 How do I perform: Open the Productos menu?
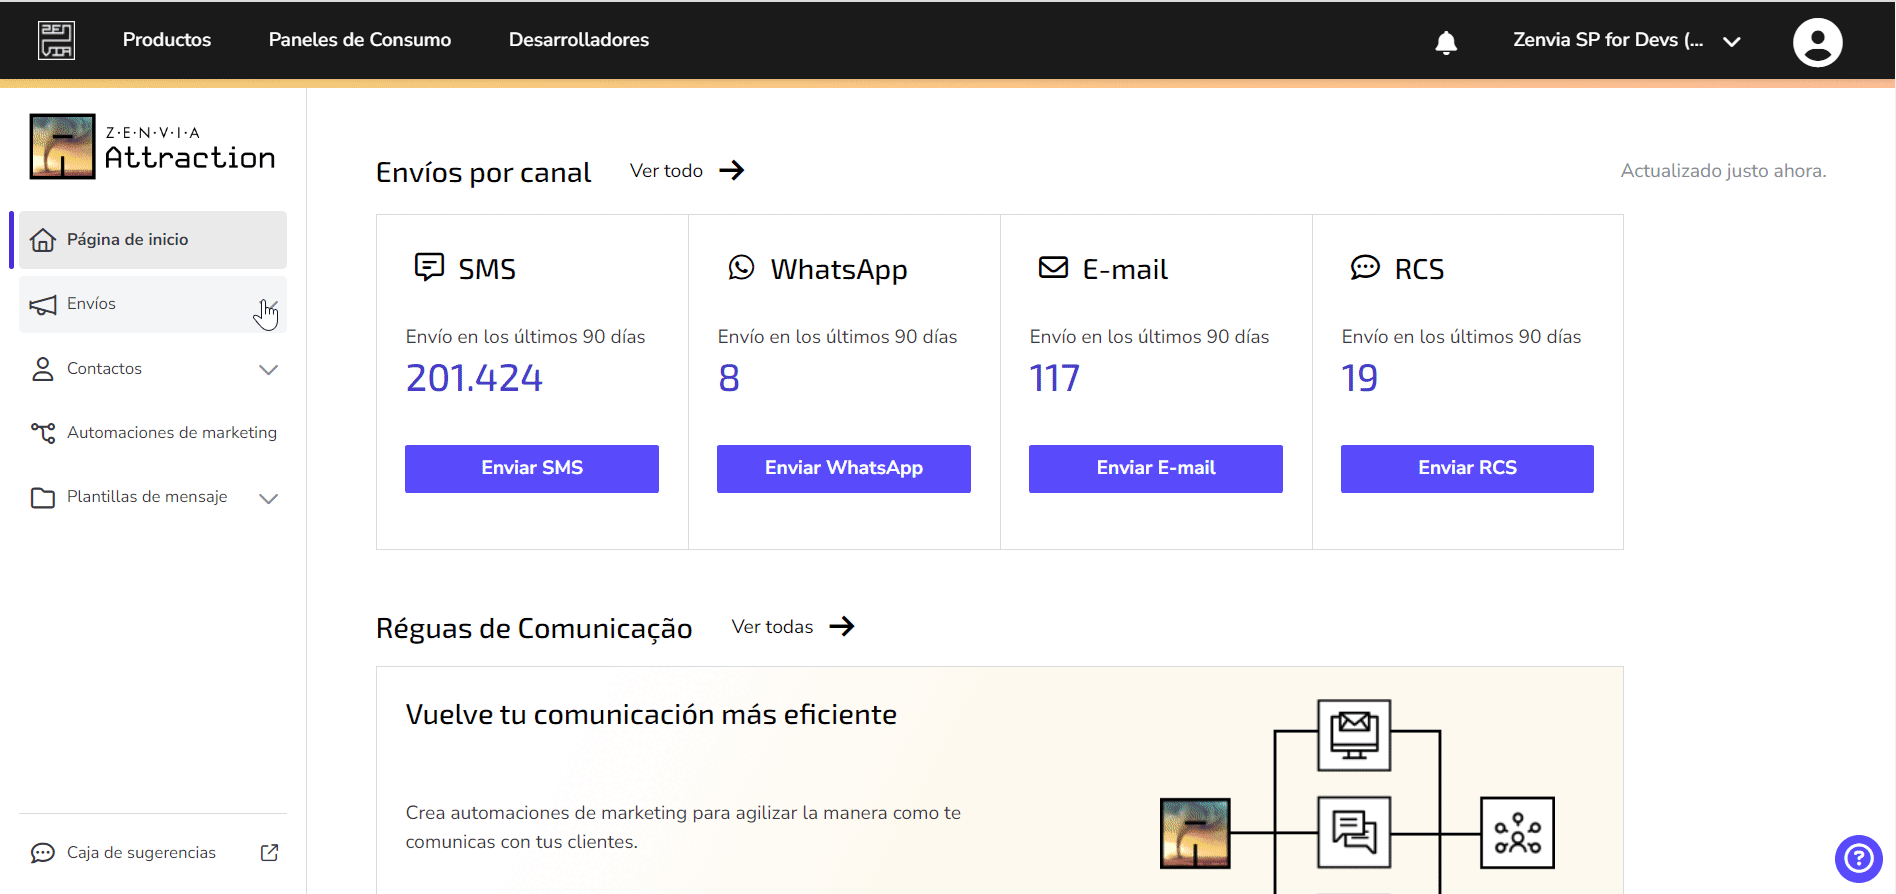point(167,40)
